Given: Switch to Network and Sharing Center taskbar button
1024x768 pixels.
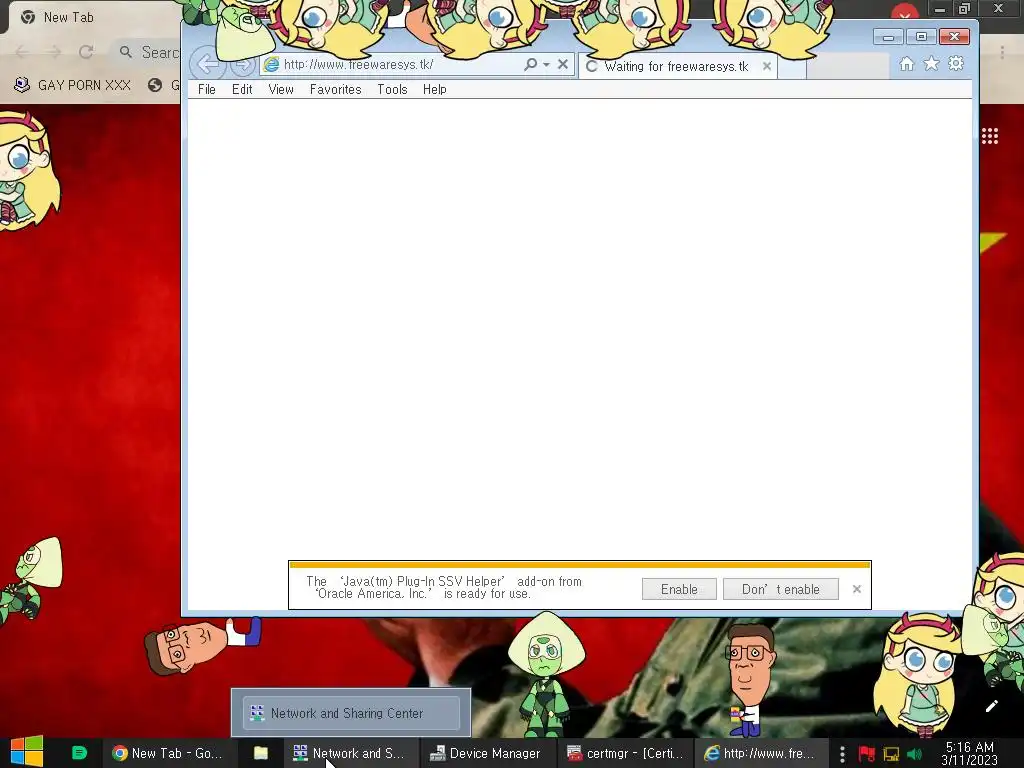Looking at the screenshot, I should [x=351, y=753].
